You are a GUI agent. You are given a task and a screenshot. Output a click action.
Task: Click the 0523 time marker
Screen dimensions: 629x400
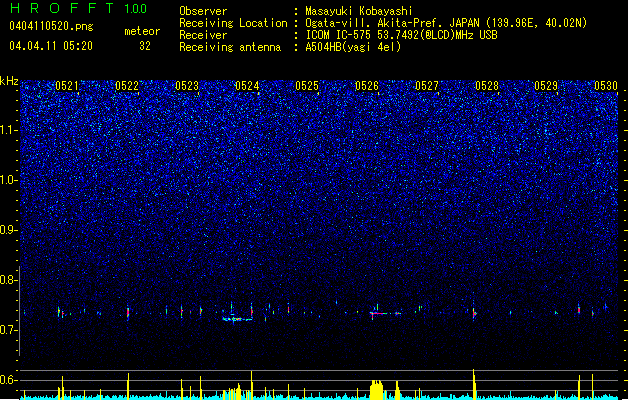coord(187,86)
